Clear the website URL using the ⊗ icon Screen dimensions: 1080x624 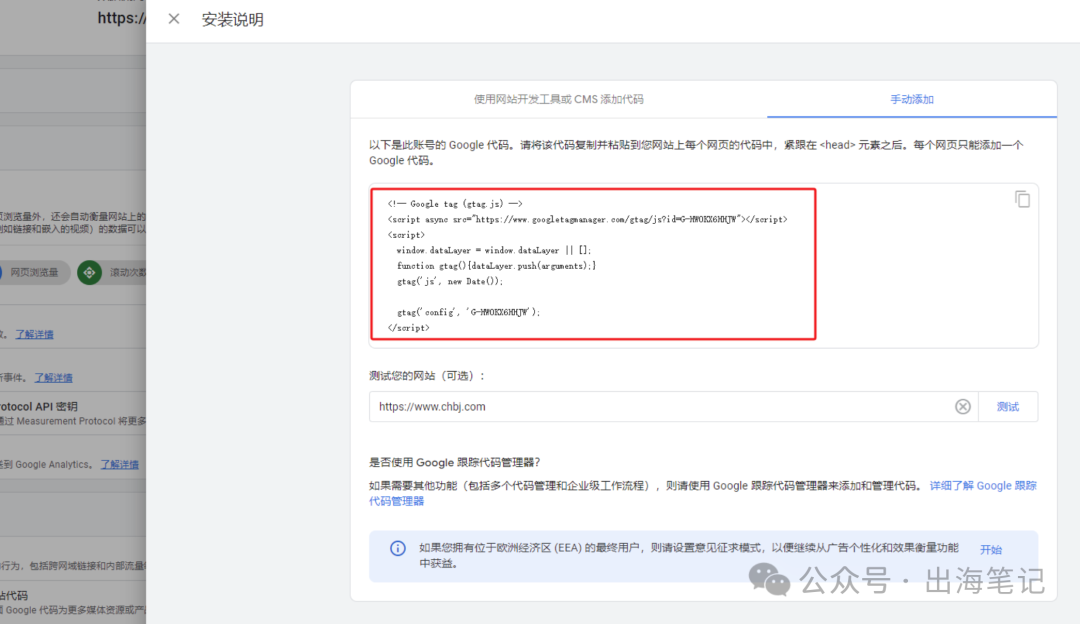(x=963, y=406)
